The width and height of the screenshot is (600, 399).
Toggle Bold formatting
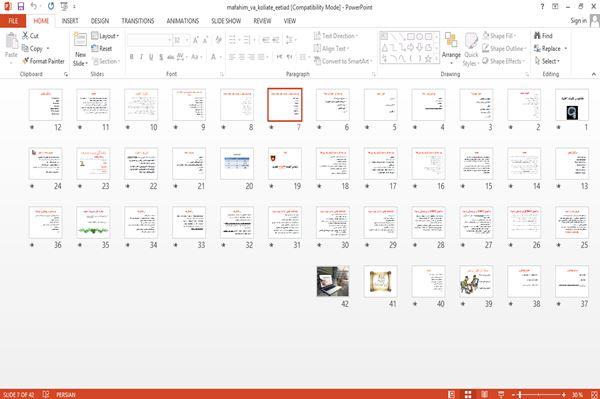pyautogui.click(x=132, y=57)
